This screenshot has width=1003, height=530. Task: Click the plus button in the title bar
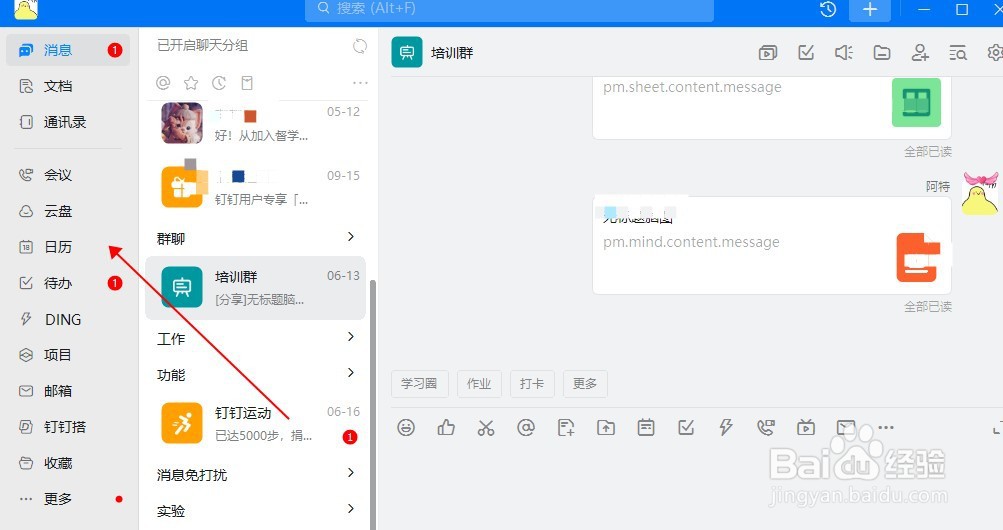click(x=870, y=9)
